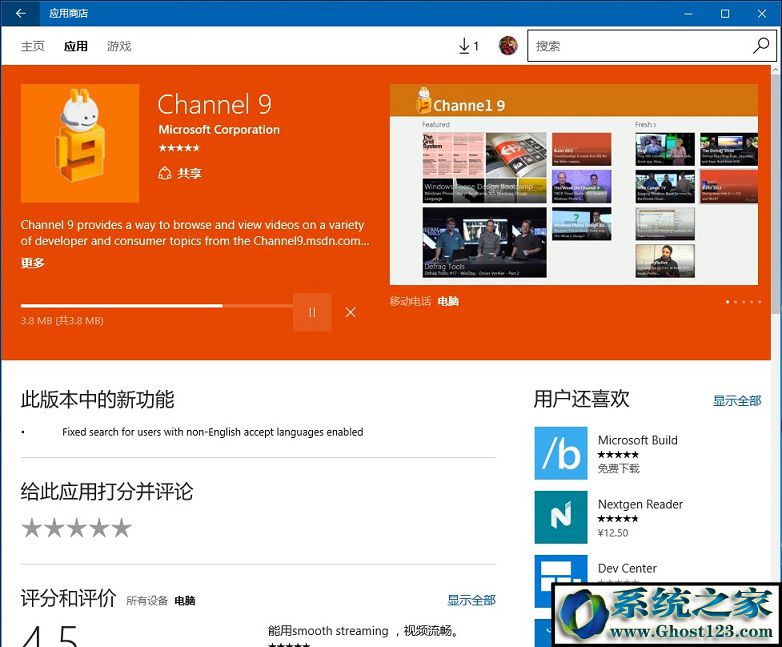Image resolution: width=782 pixels, height=647 pixels.
Task: Go back using the back arrow
Action: [x=20, y=13]
